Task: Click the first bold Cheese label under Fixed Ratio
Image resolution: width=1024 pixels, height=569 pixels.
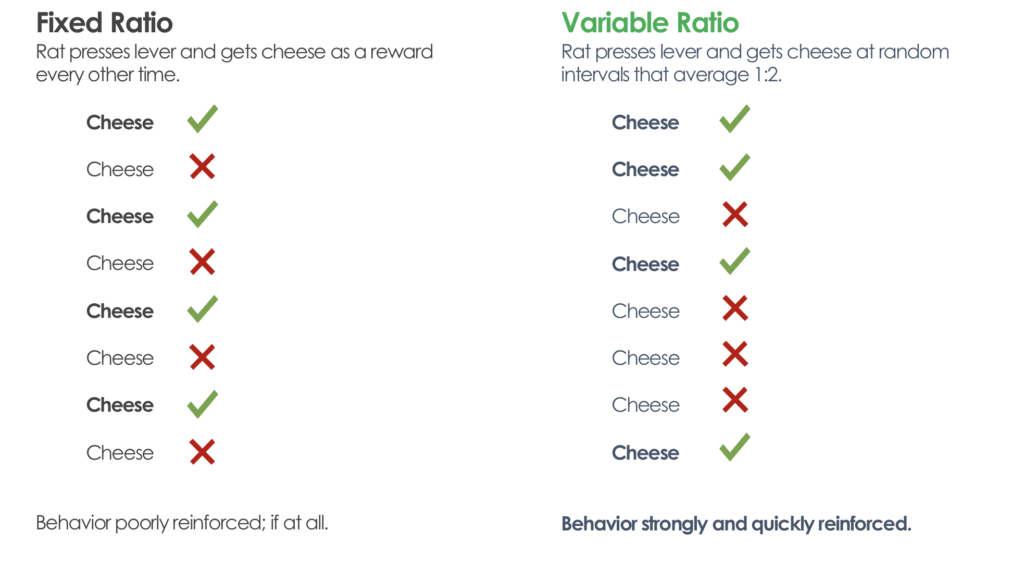Action: click(120, 122)
